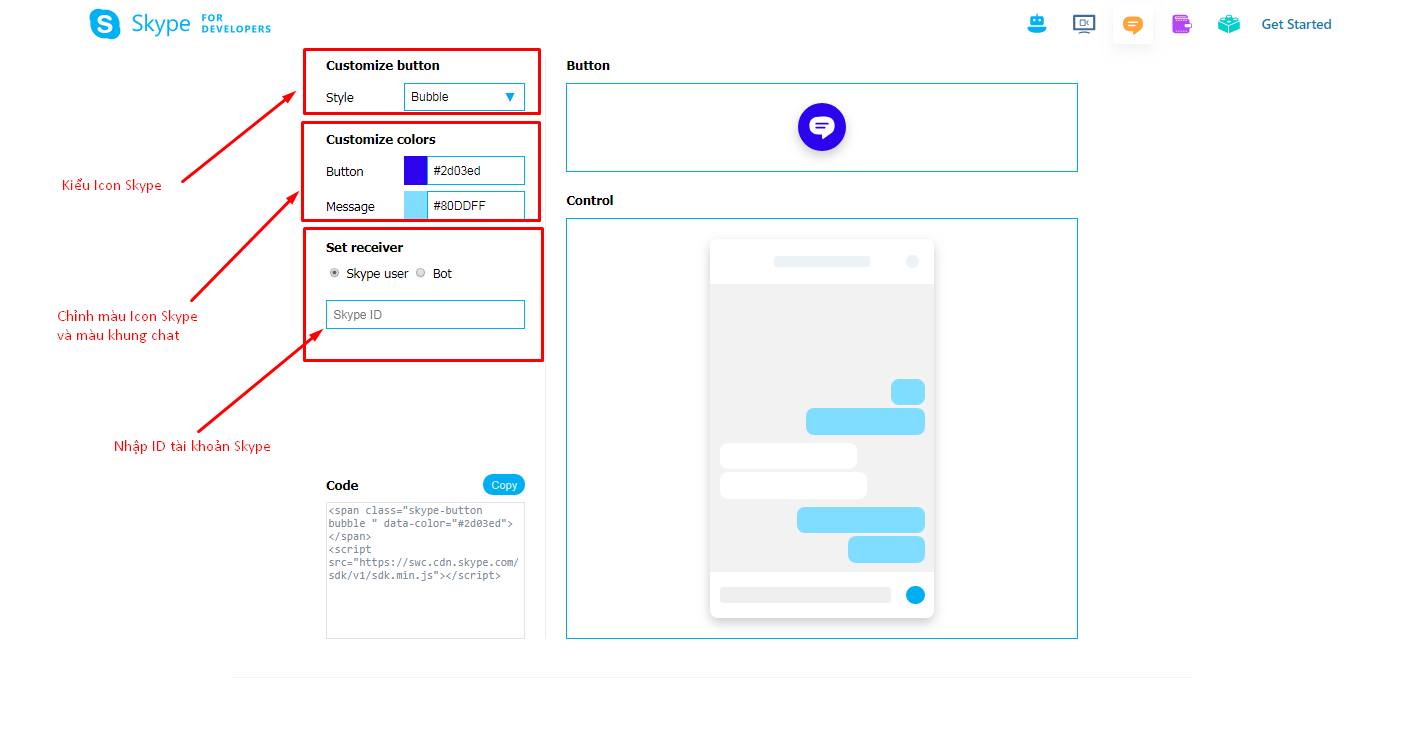Open the blue bot icon in header
The width and height of the screenshot is (1422, 755).
1037,24
